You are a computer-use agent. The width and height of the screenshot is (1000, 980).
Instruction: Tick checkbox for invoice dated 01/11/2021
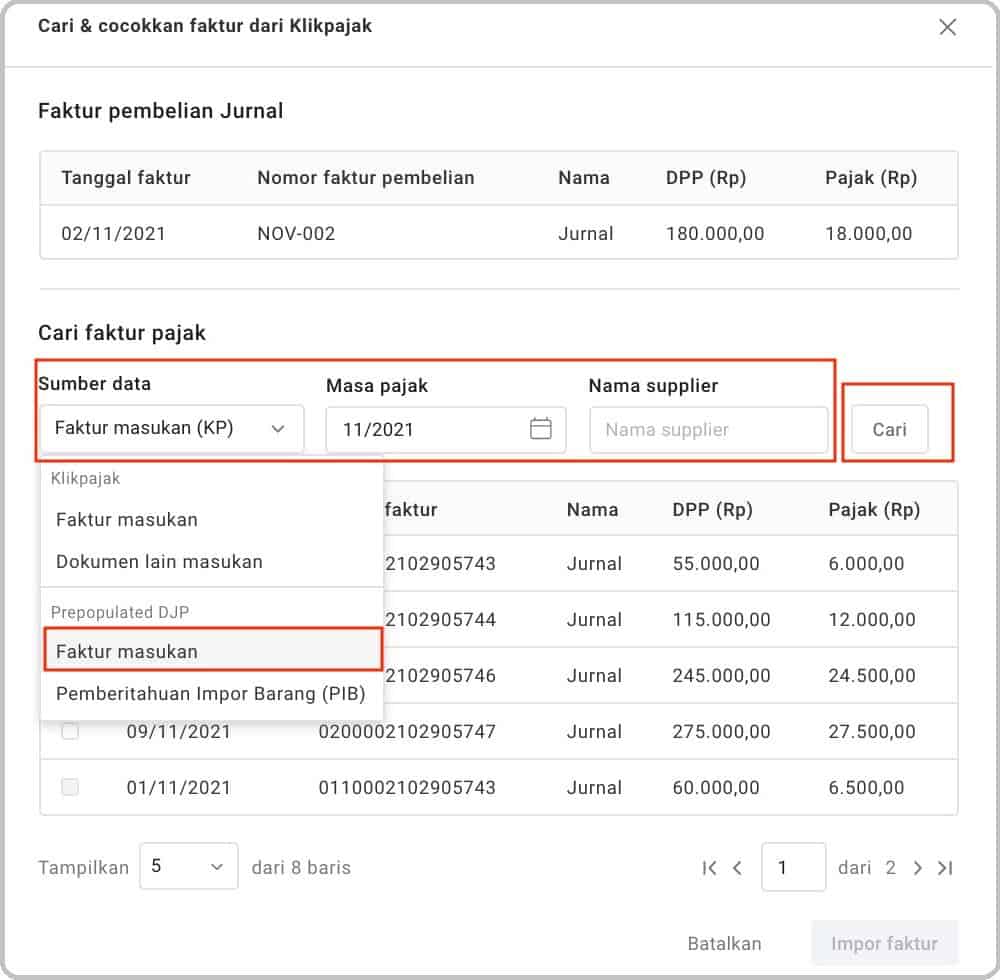click(x=70, y=787)
